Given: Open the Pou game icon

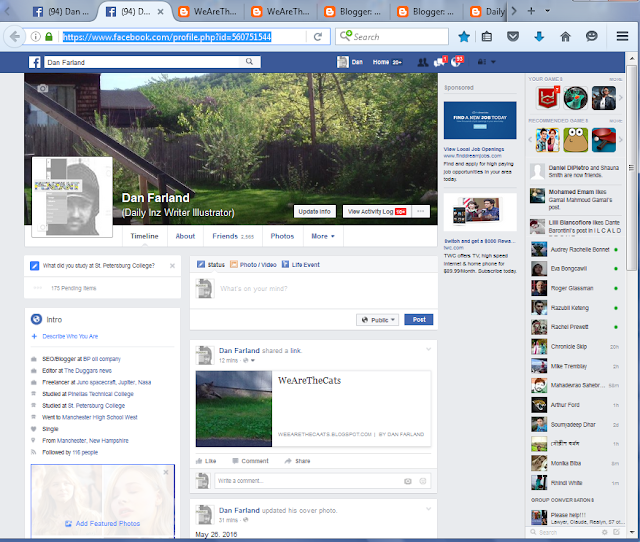Looking at the screenshot, I should point(576,140).
